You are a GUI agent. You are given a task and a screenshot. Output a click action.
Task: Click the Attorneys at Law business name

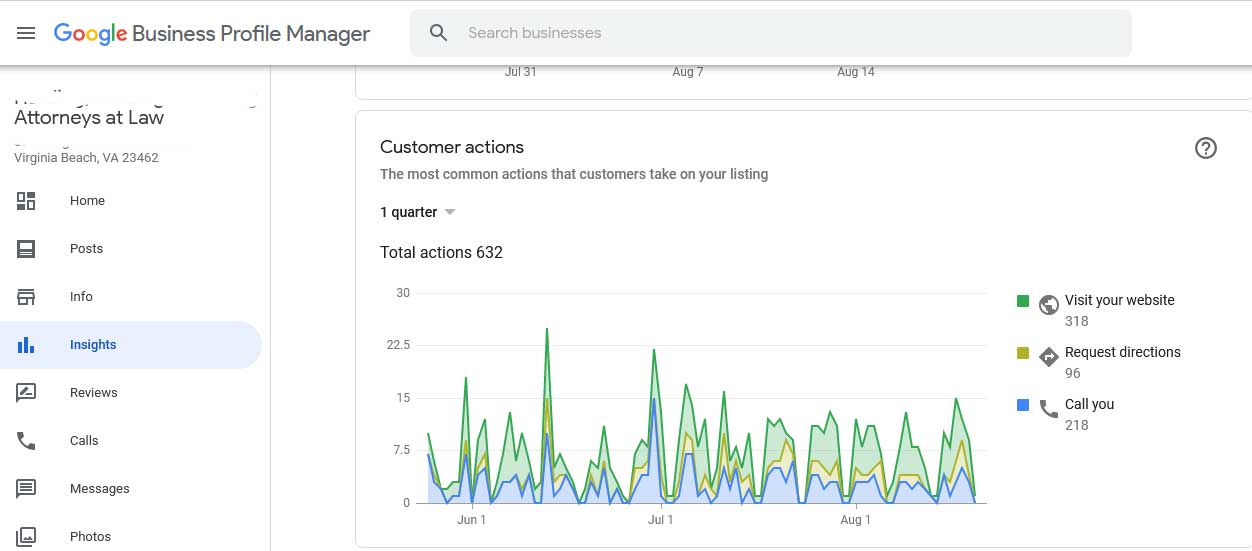[89, 118]
